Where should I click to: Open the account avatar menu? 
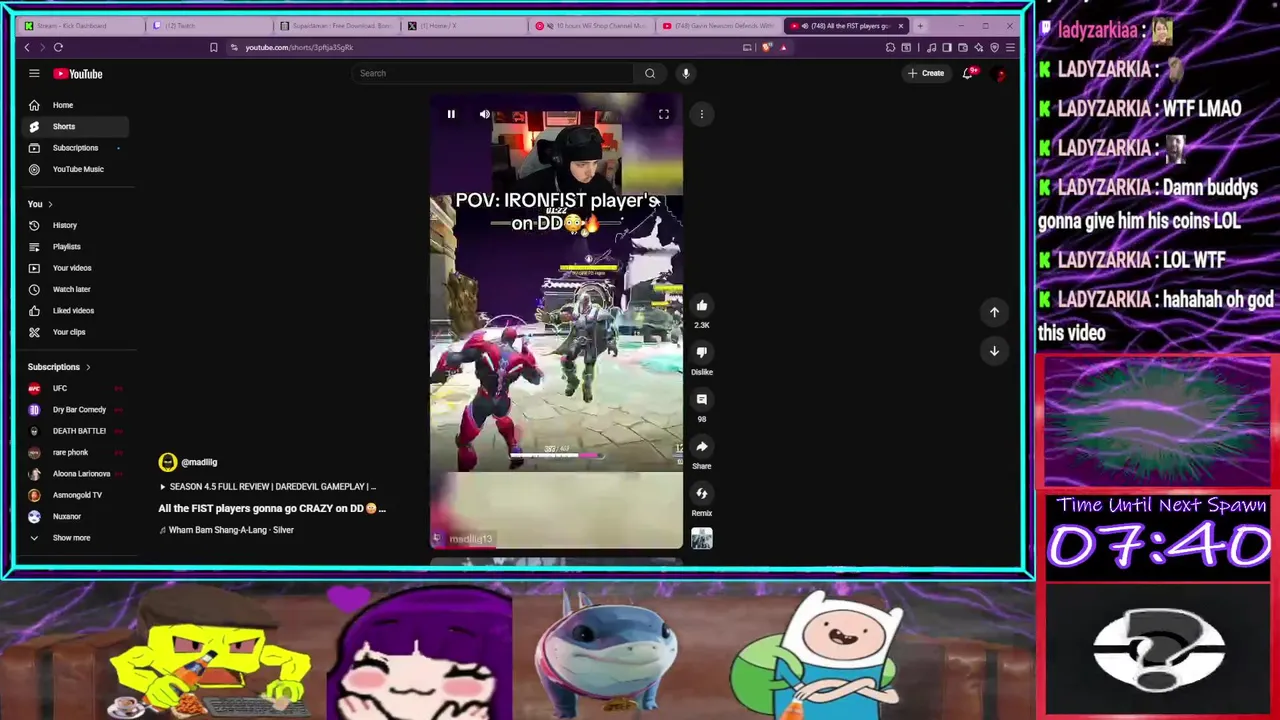pos(999,74)
